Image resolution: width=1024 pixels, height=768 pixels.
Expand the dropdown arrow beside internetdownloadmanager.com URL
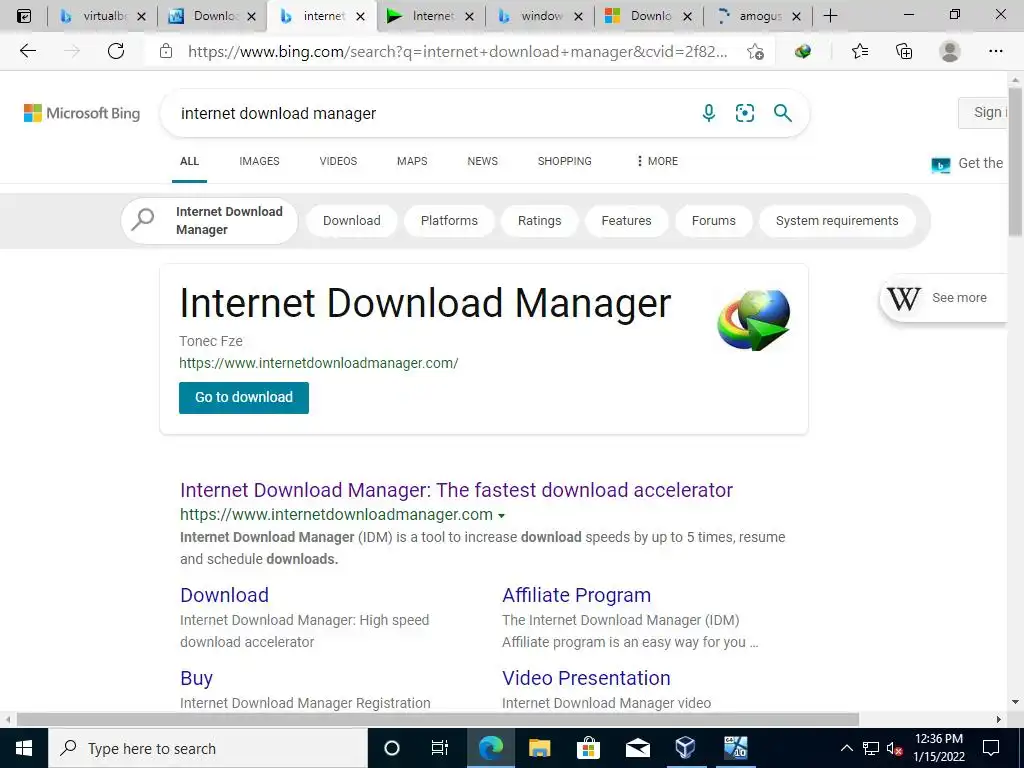pos(502,516)
